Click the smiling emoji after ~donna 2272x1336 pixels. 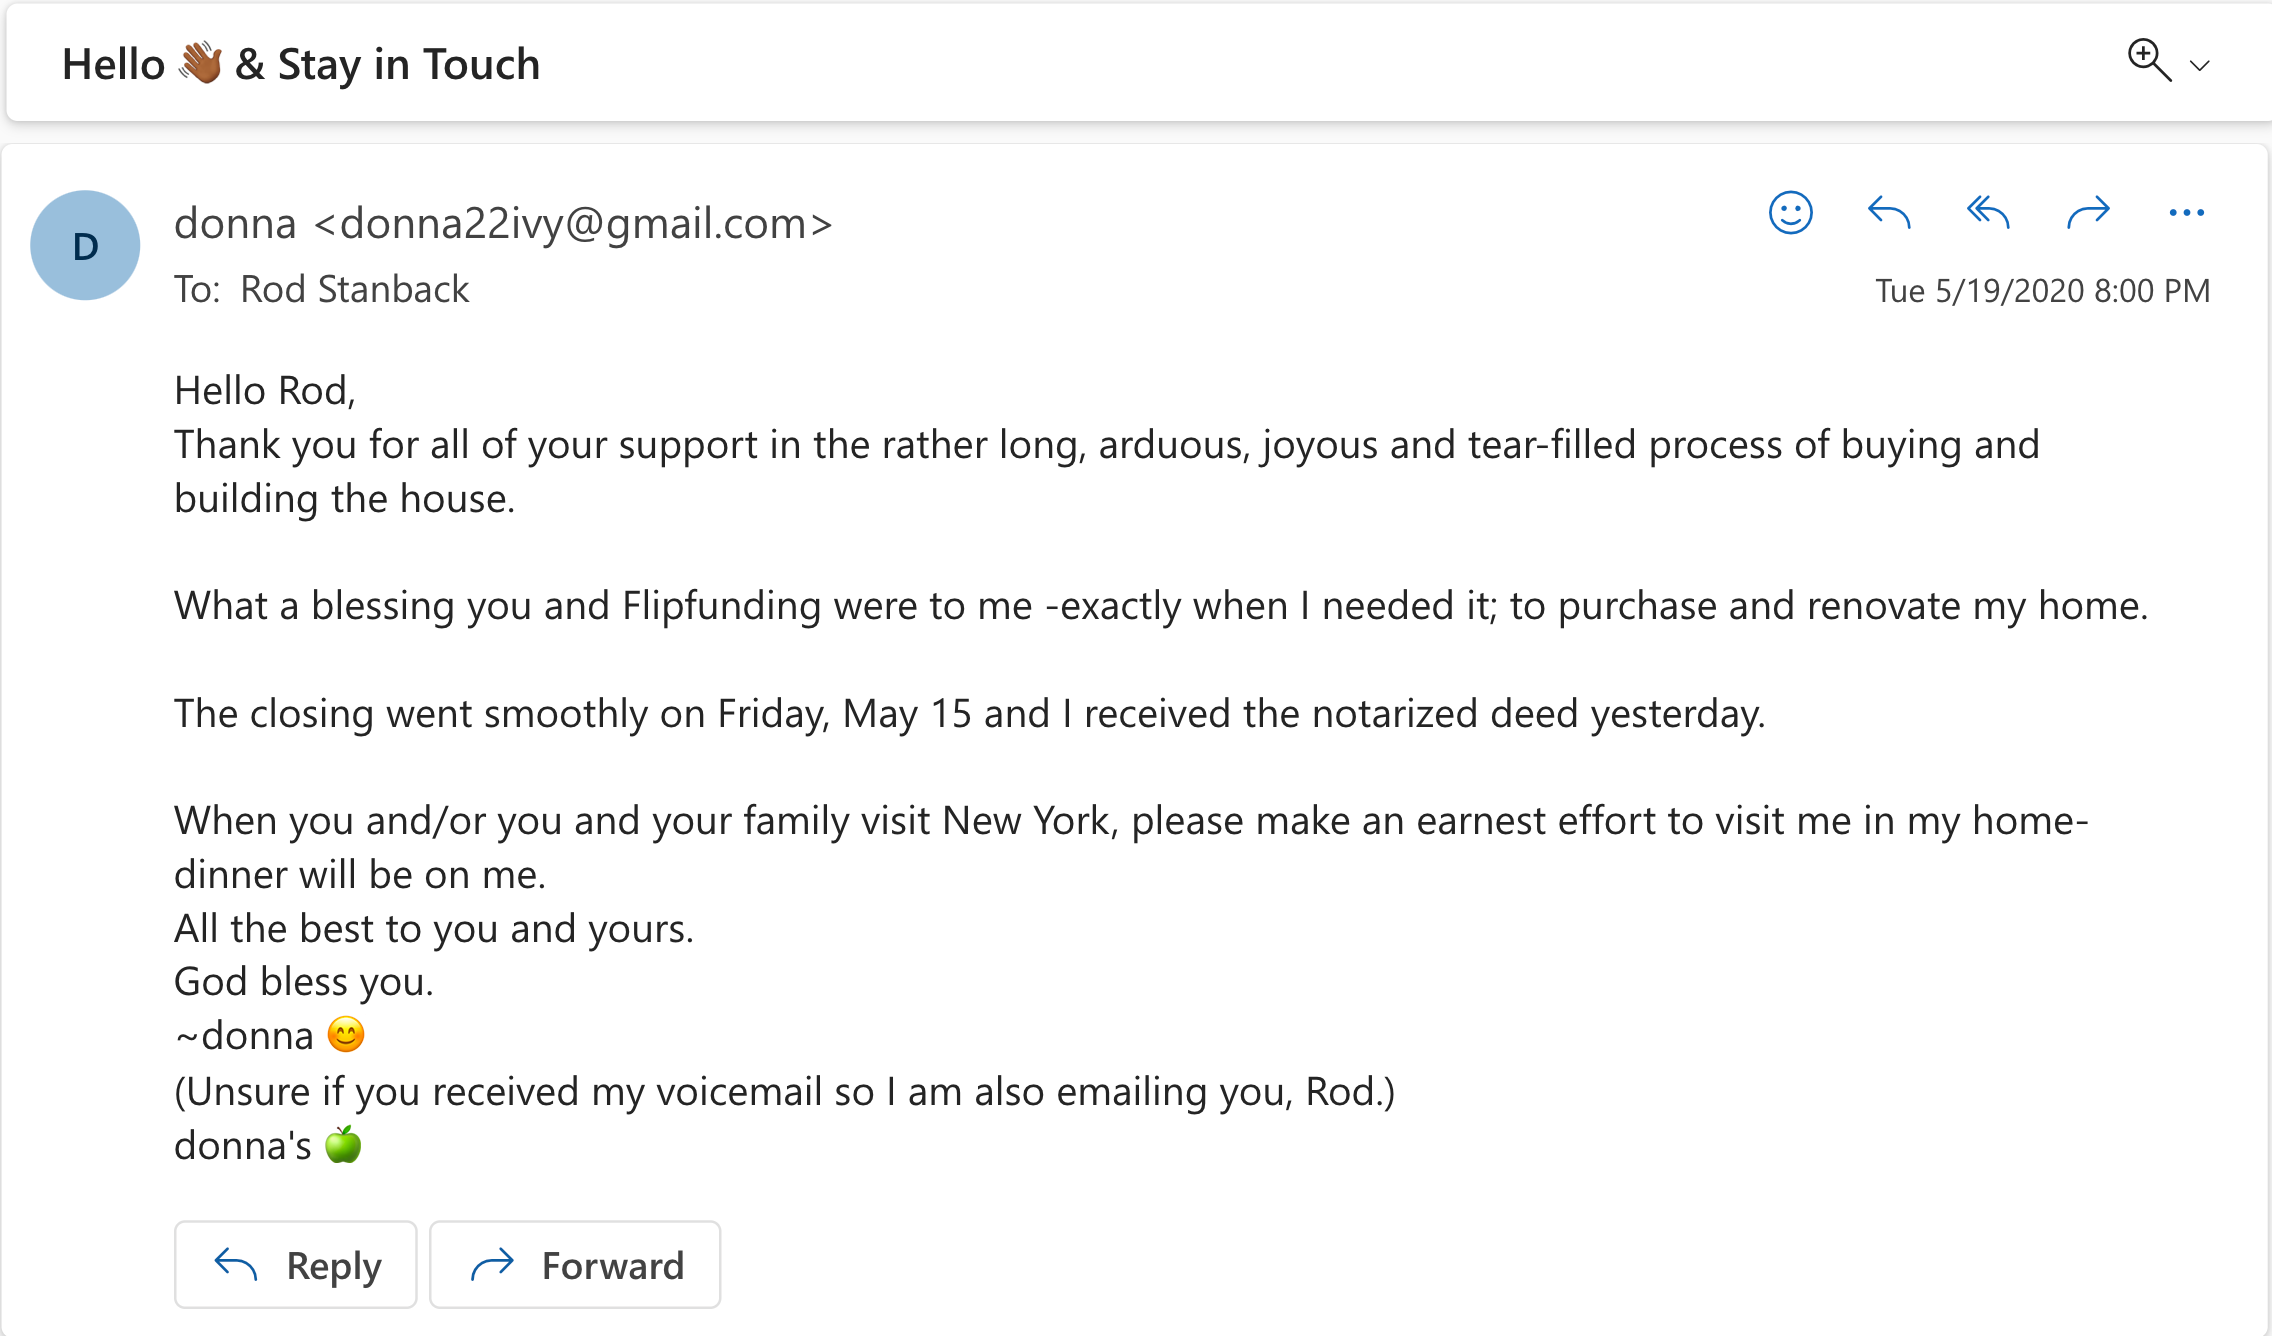pyautogui.click(x=346, y=1035)
